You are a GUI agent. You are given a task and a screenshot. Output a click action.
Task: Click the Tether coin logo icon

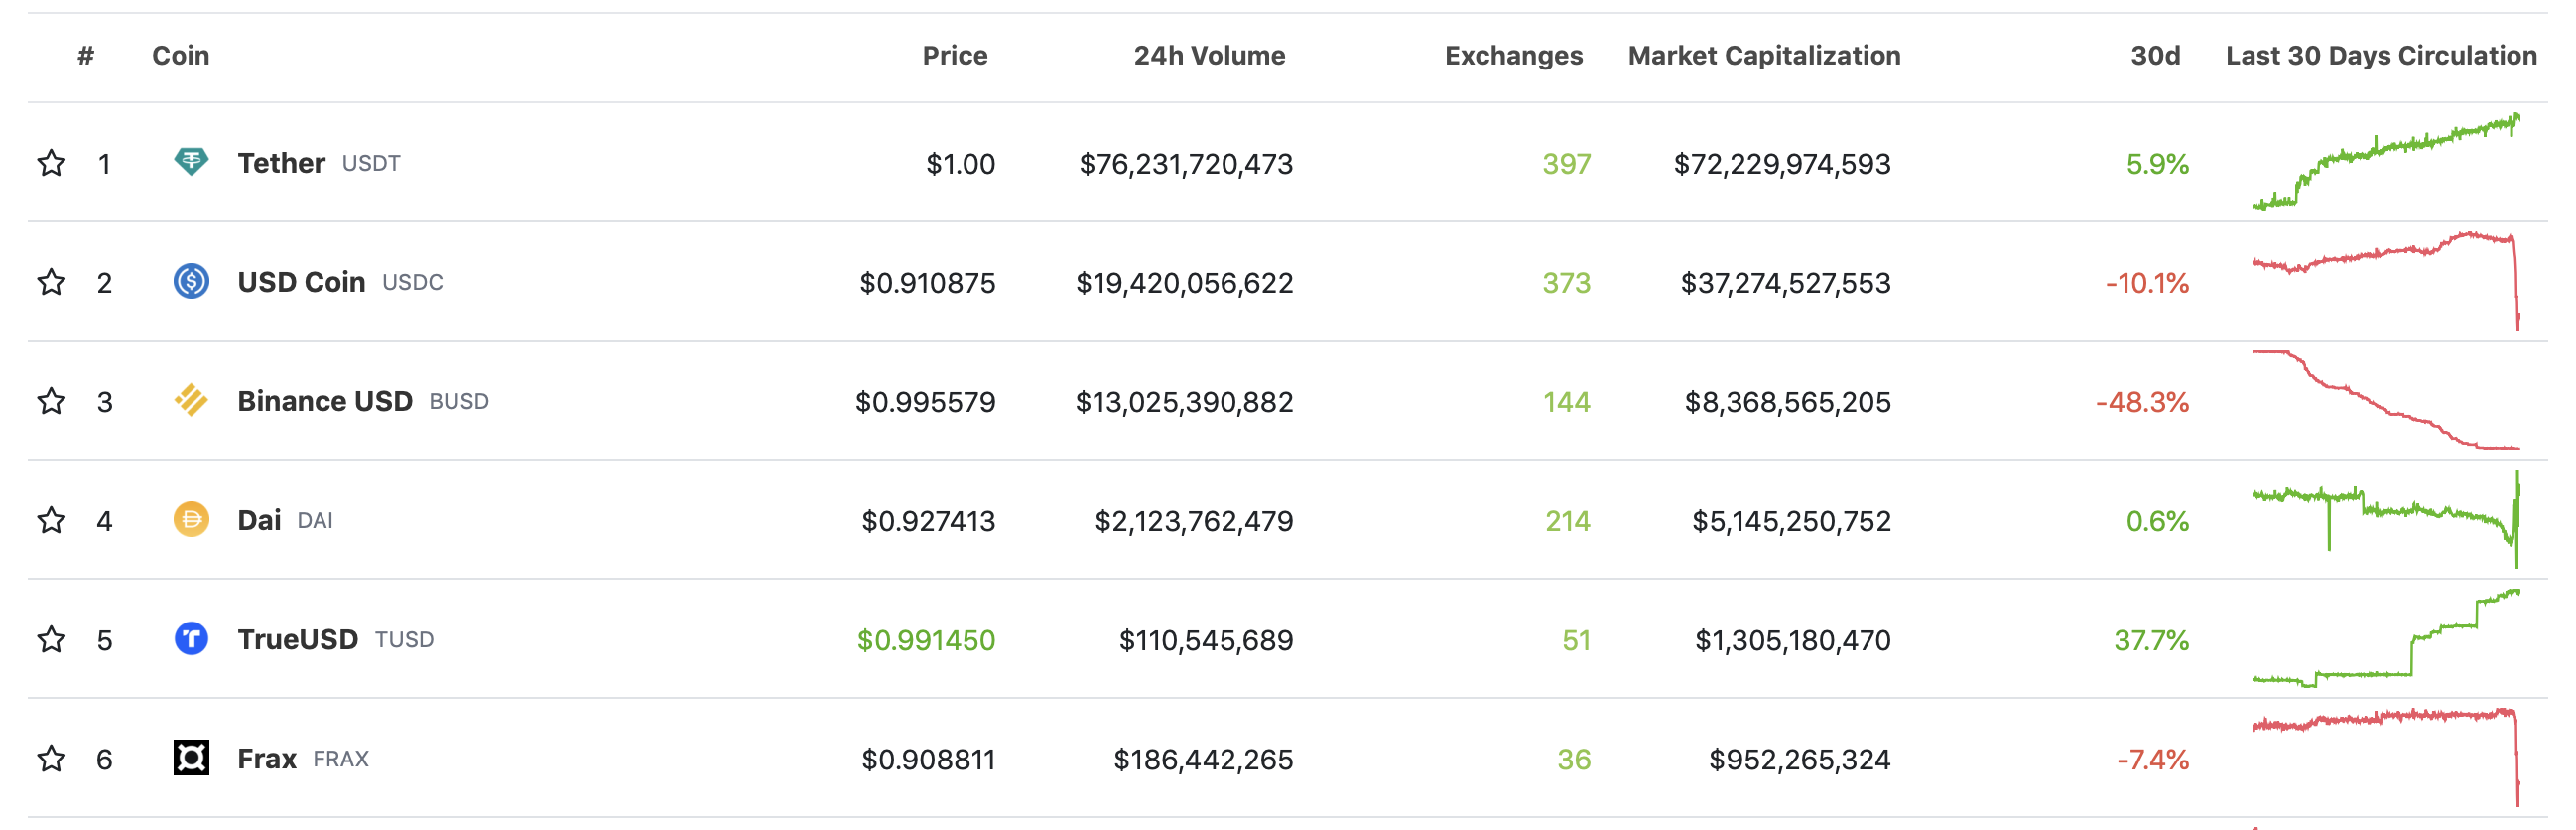(x=191, y=162)
